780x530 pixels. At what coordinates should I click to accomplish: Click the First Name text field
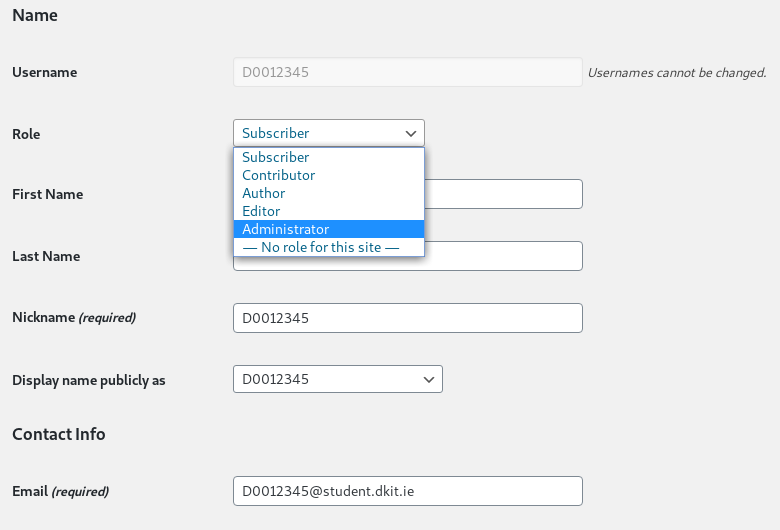click(x=503, y=194)
